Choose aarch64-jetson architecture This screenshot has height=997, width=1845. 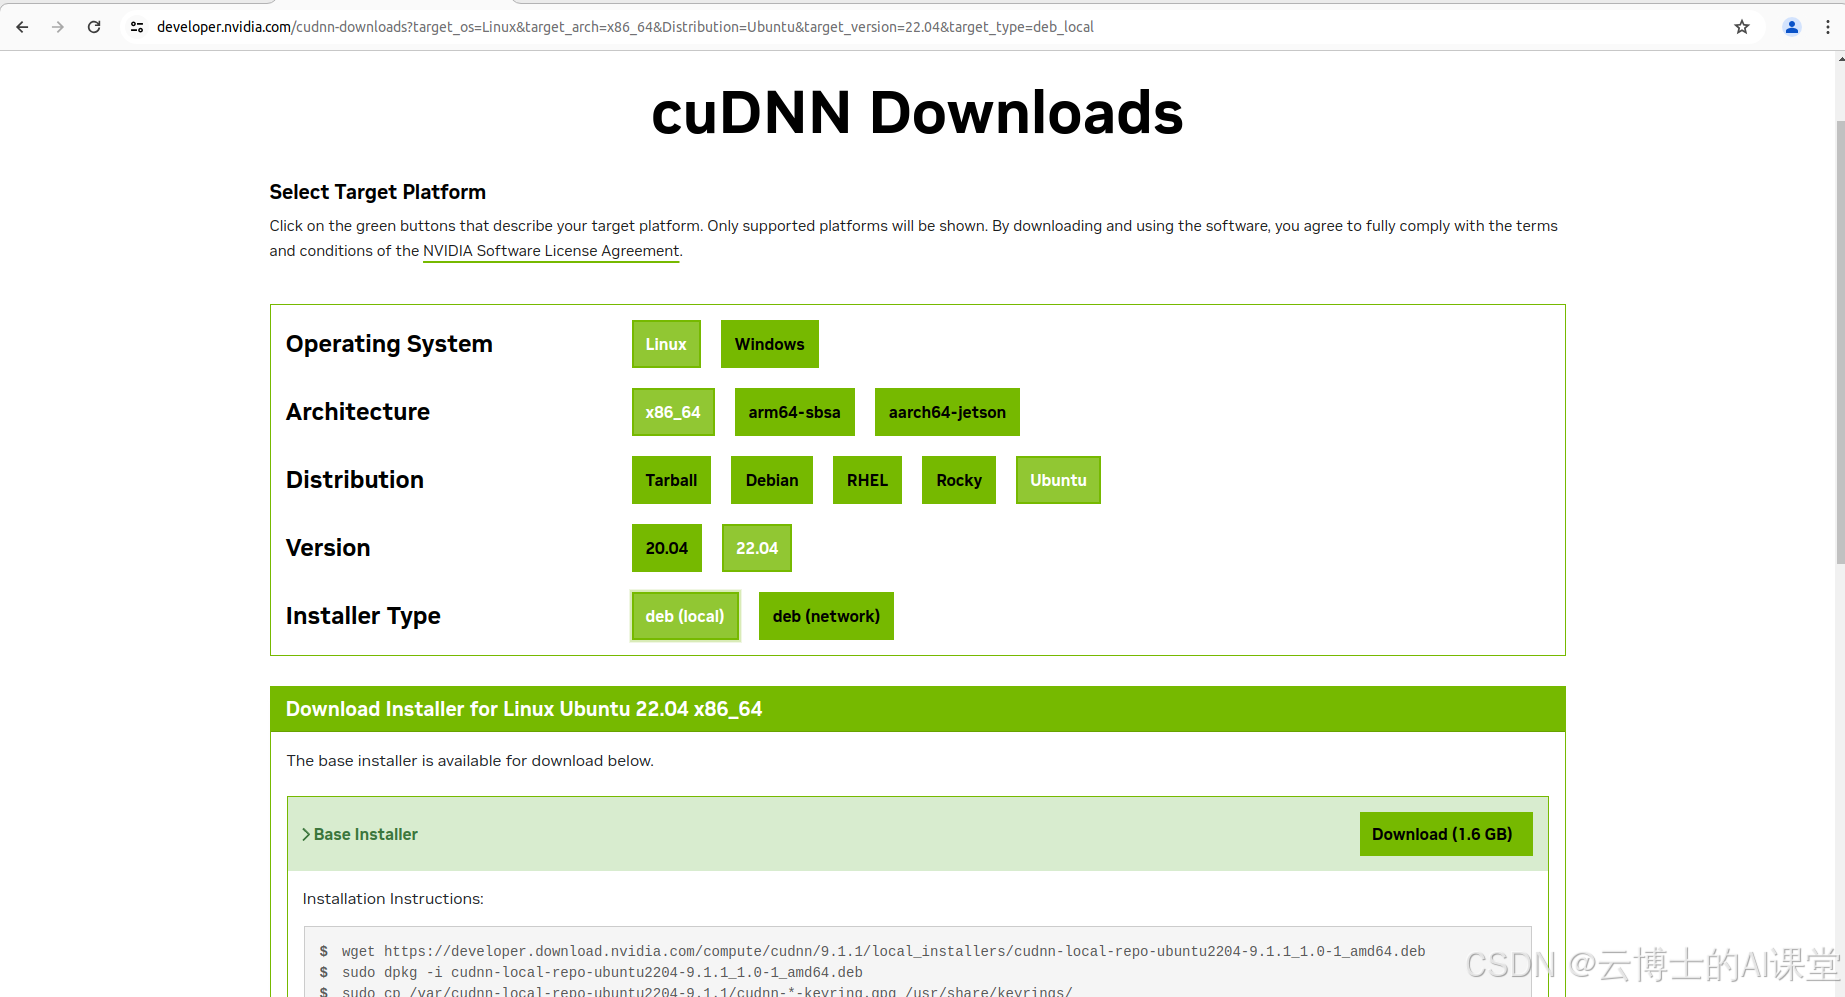pos(947,412)
